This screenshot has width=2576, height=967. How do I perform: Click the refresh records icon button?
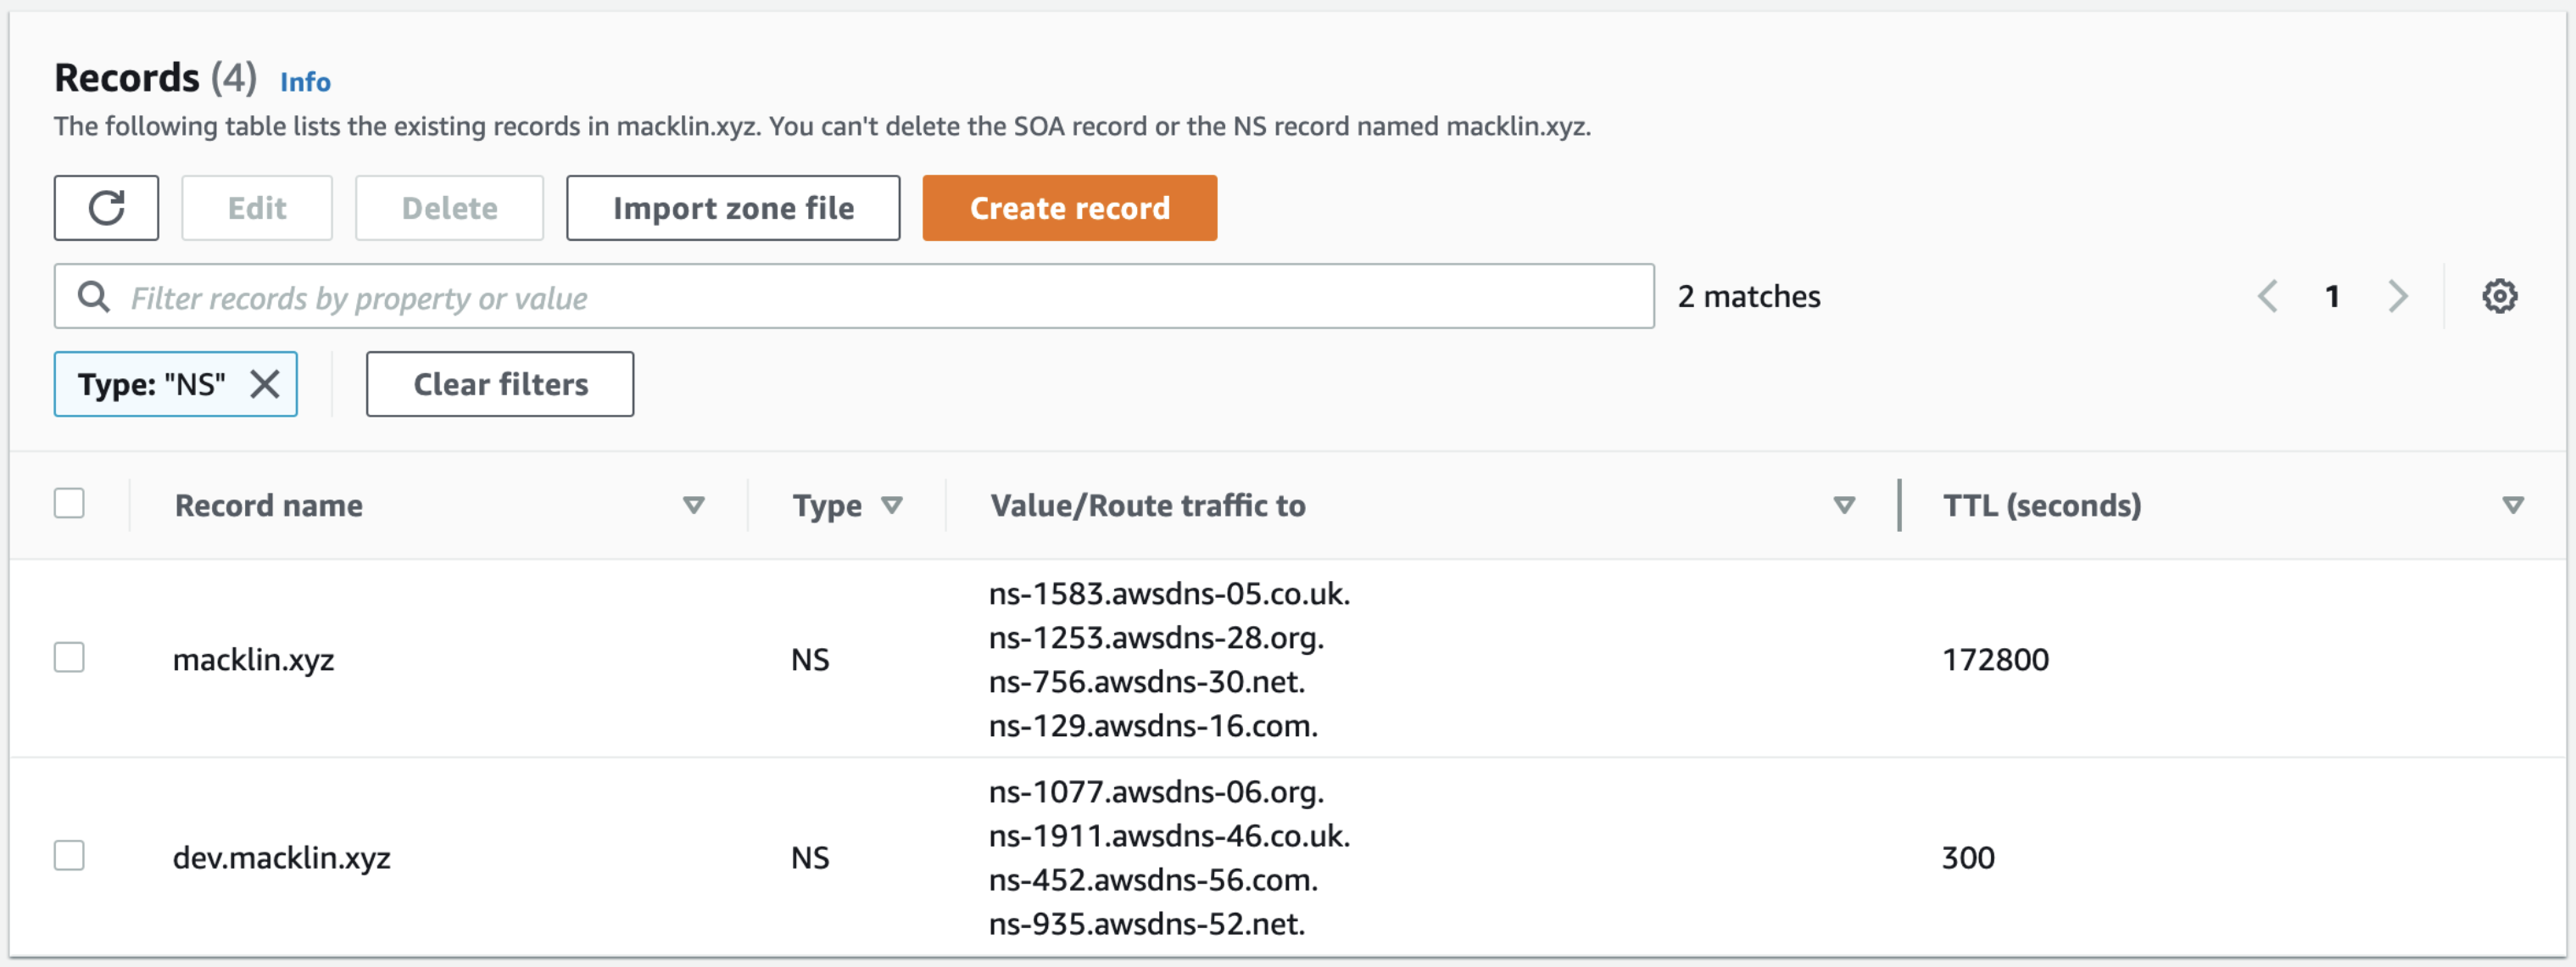(106, 208)
